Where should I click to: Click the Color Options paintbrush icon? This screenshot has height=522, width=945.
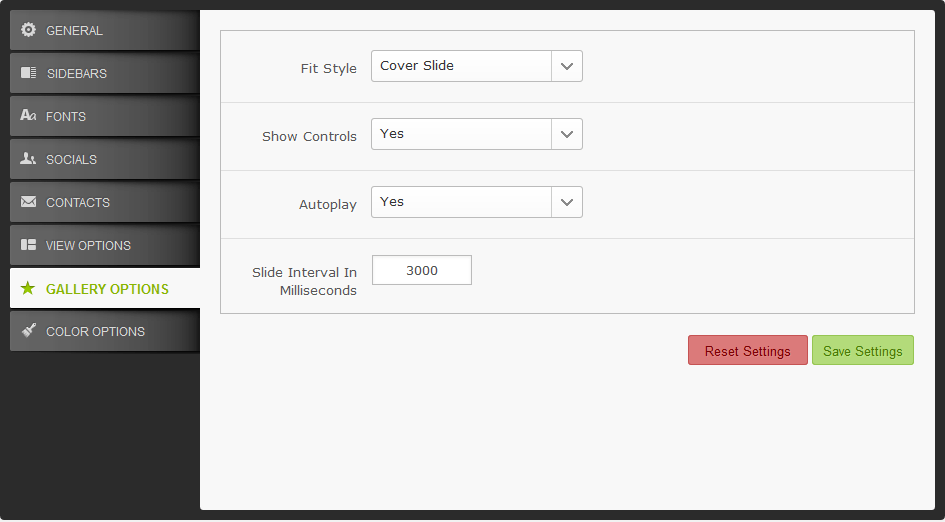click(x=28, y=330)
